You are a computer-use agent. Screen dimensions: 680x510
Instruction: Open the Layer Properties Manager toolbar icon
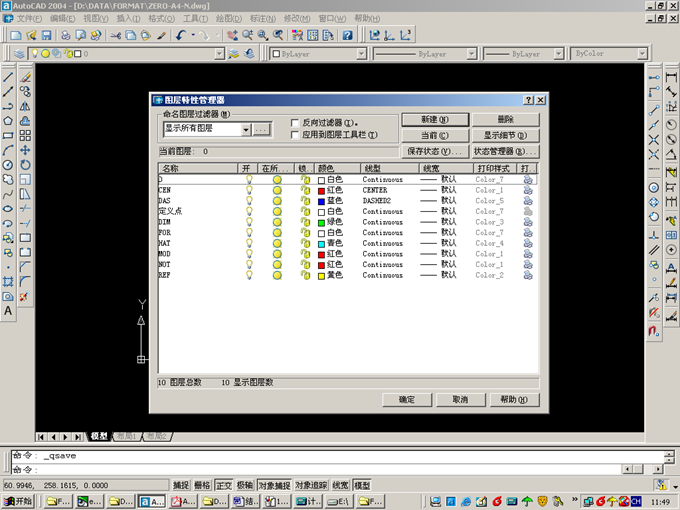(19, 54)
